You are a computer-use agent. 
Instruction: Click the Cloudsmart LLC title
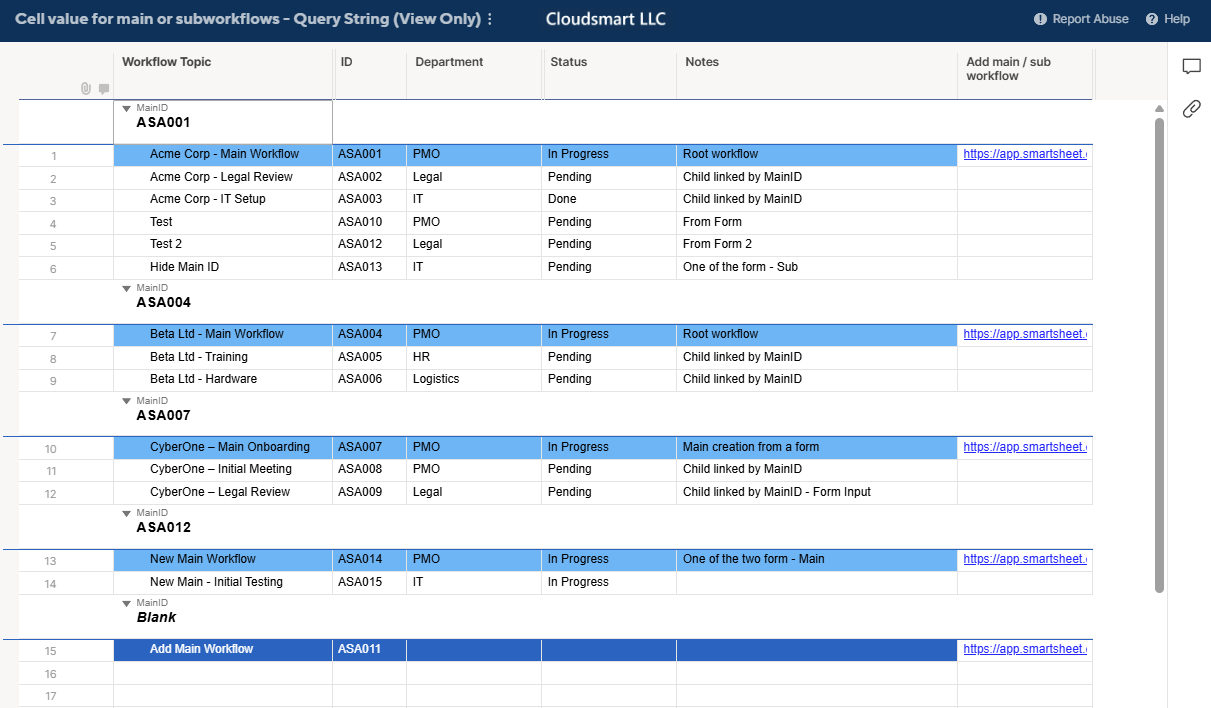point(606,19)
